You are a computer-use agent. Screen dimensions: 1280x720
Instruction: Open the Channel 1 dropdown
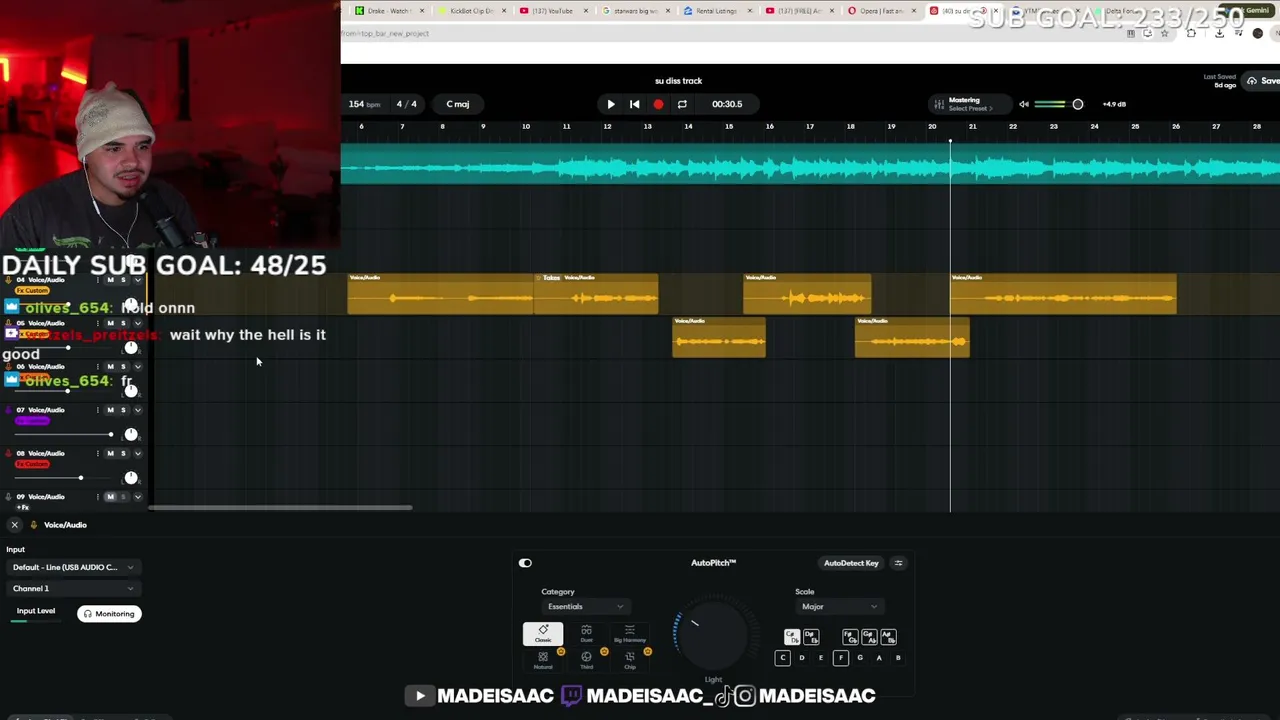pos(72,589)
